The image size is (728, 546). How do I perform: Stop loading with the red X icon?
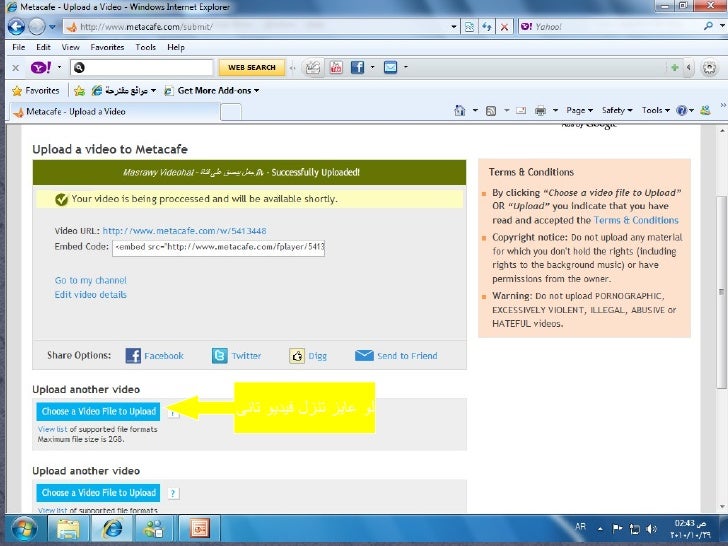pos(504,27)
